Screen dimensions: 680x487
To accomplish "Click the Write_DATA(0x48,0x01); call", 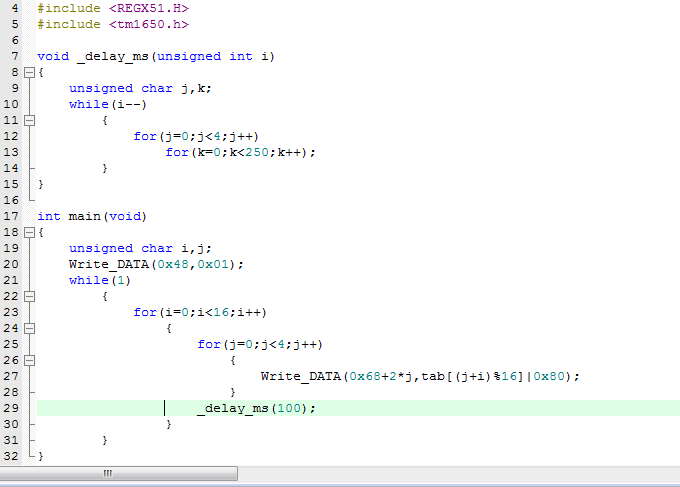I will click(156, 265).
